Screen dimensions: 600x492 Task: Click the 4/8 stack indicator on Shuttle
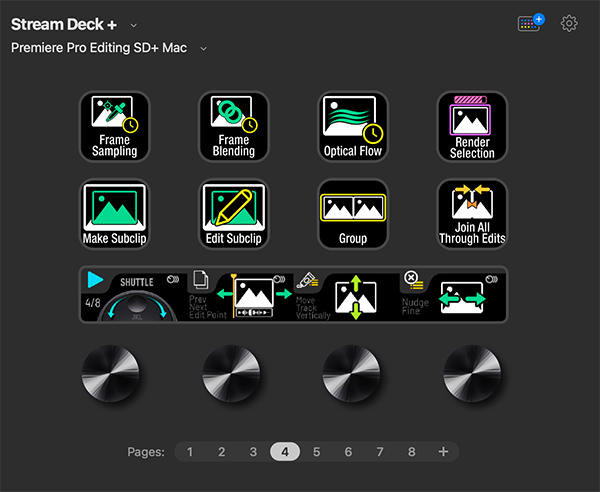point(93,303)
